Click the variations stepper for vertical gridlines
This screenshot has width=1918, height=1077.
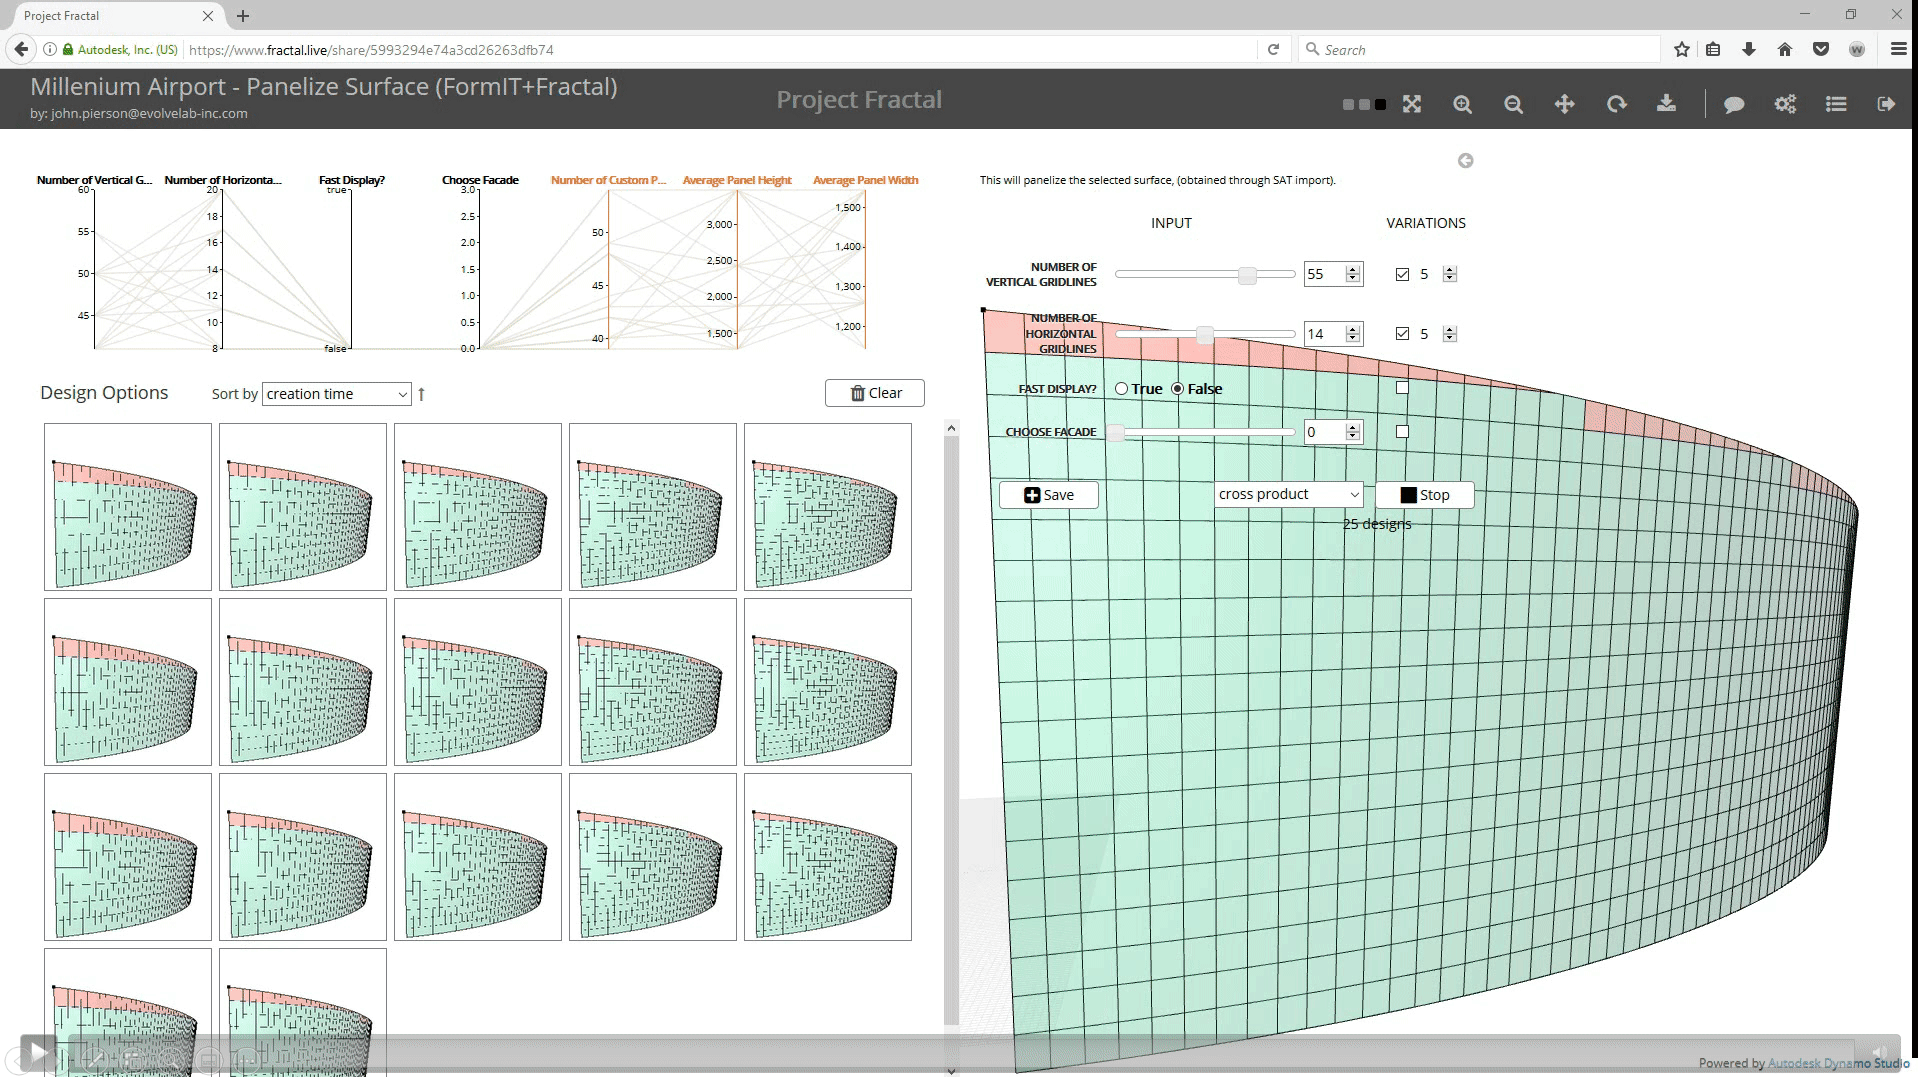(x=1450, y=274)
